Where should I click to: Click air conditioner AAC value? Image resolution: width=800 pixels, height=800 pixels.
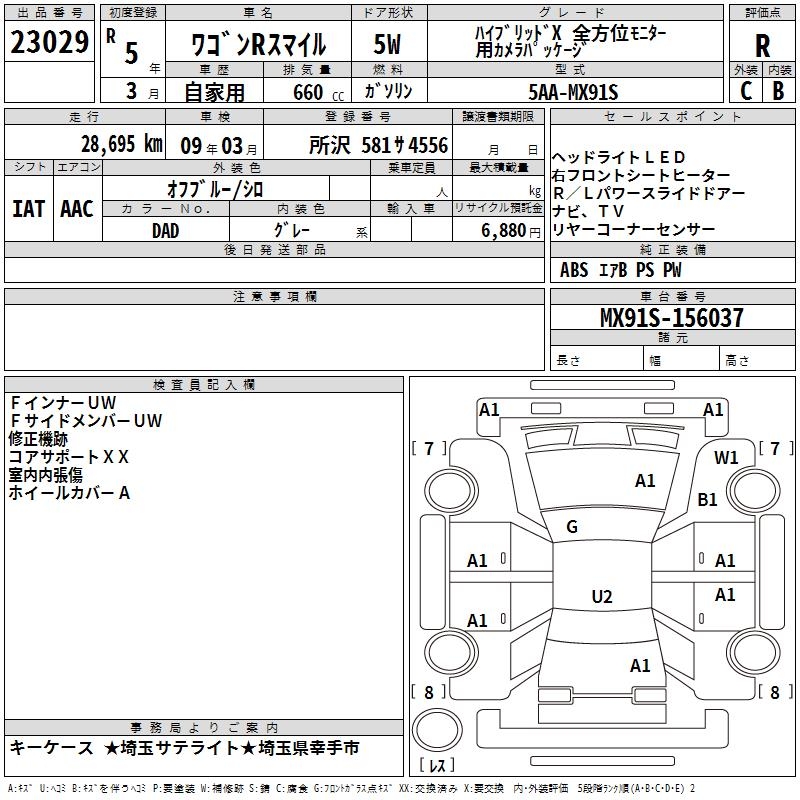(77, 209)
